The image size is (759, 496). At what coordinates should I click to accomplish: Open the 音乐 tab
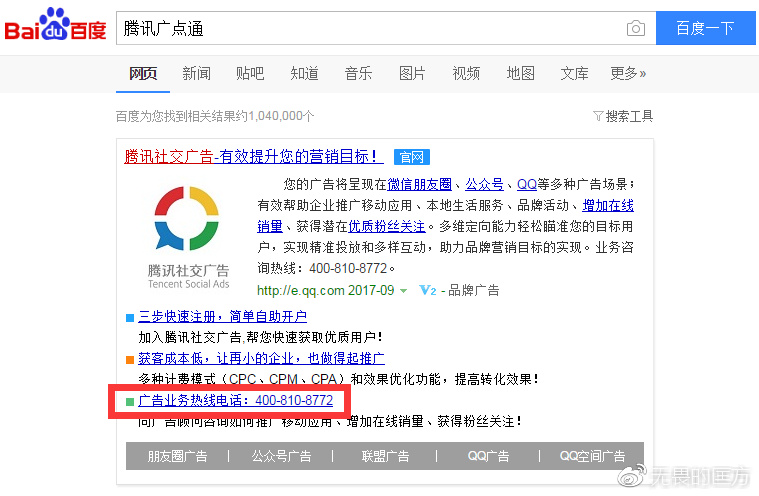(x=358, y=74)
